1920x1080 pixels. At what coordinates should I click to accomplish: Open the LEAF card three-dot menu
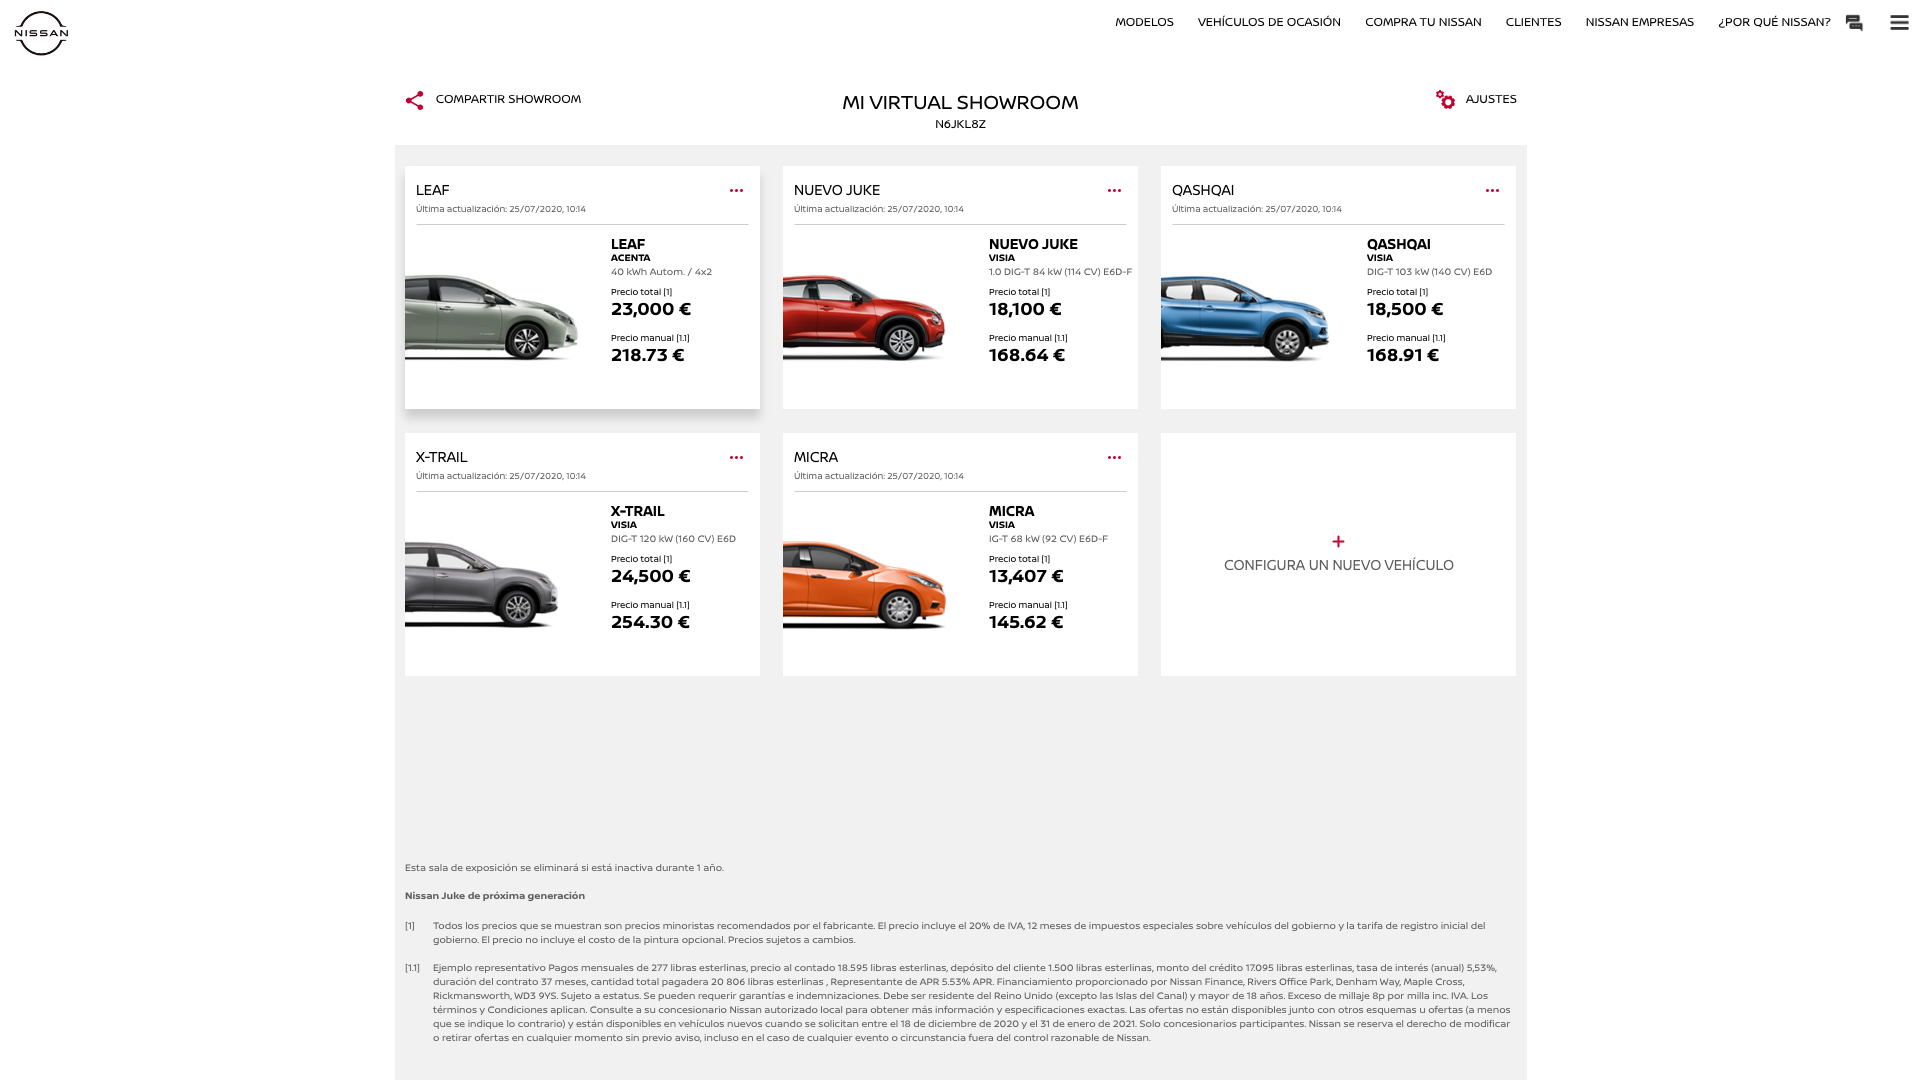point(736,190)
